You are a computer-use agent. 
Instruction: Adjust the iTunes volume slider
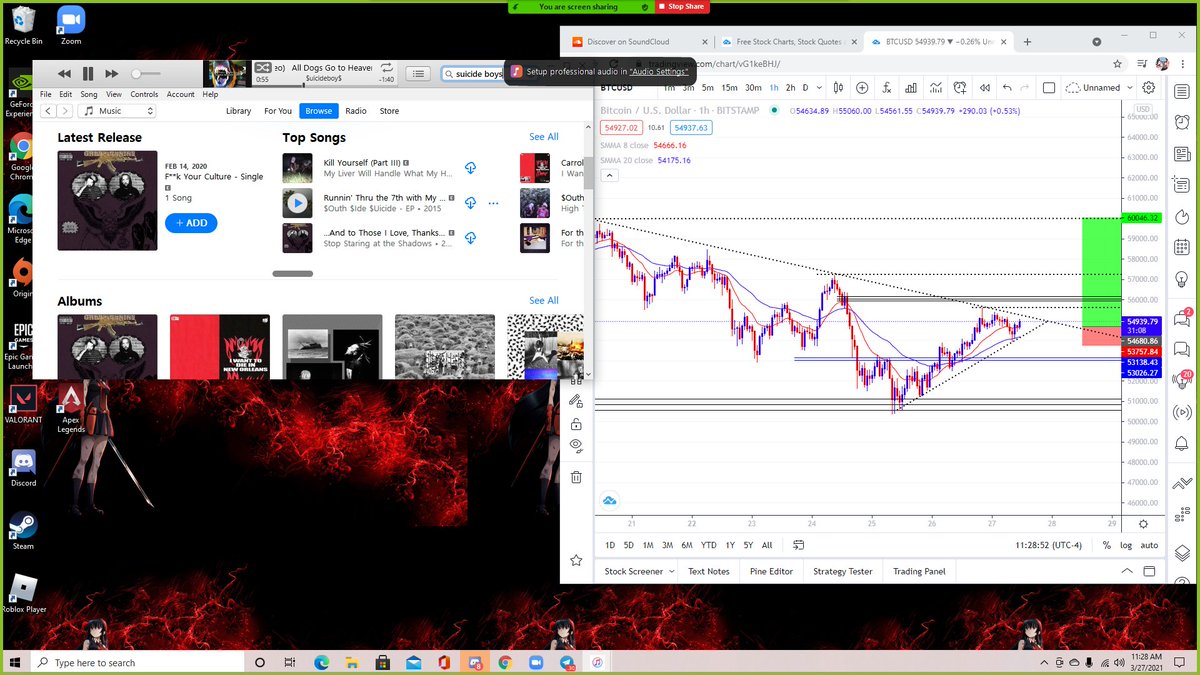145,74
